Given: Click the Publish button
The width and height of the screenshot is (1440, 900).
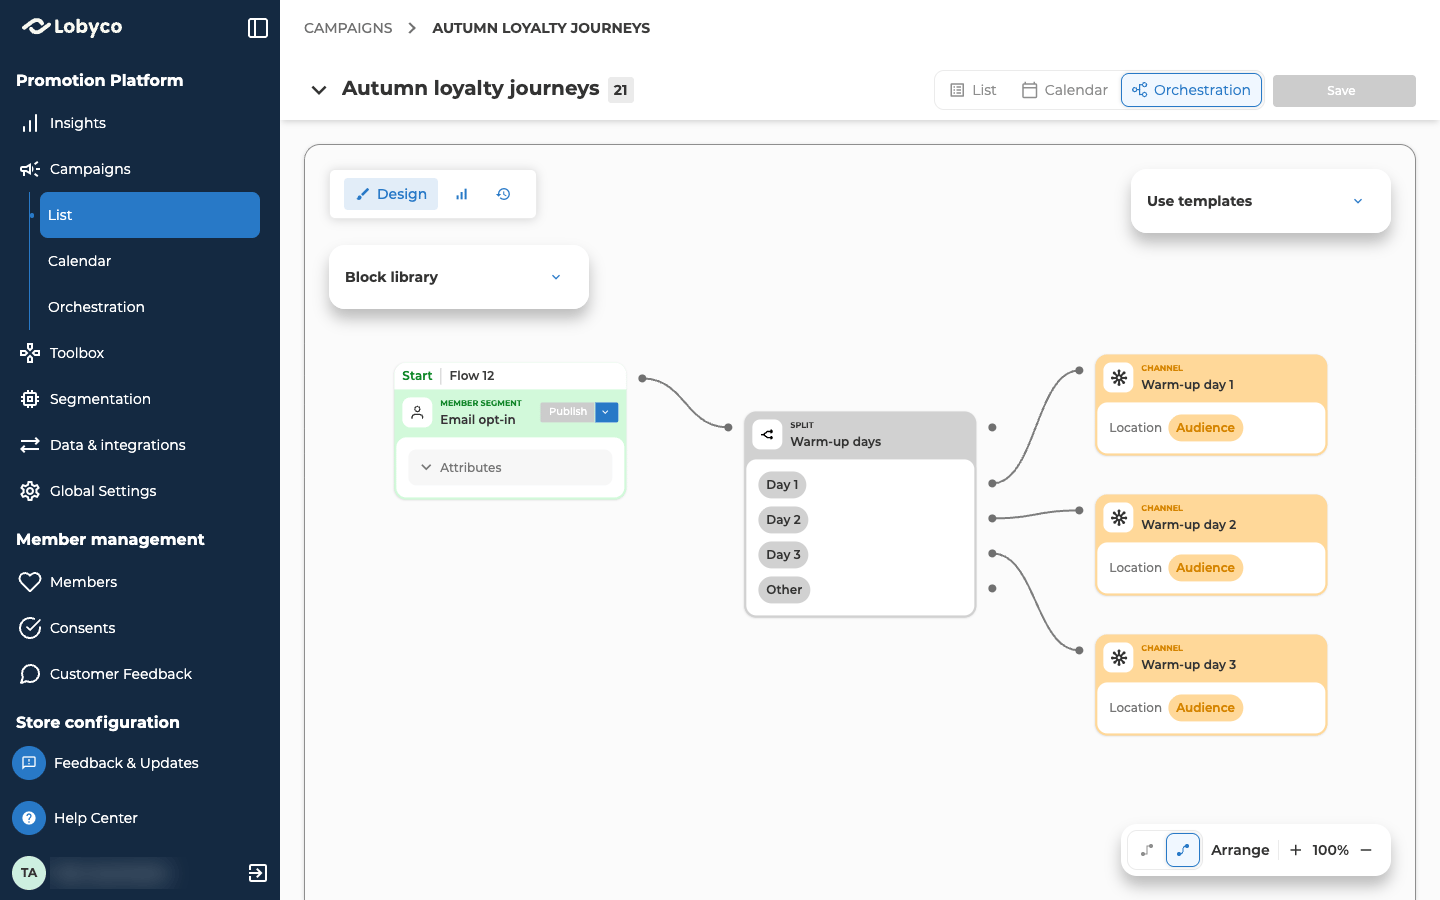Looking at the screenshot, I should coord(568,412).
